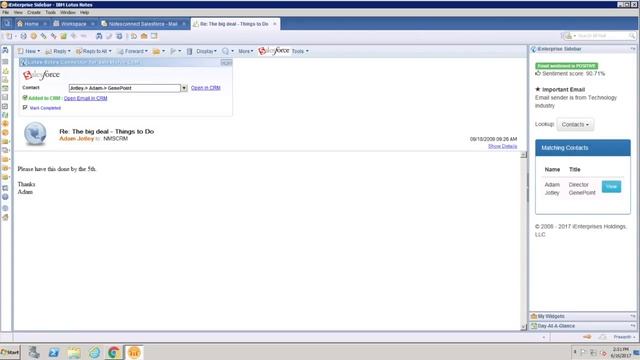Open the folder dropdown in mail toolbar
The height and width of the screenshot is (360, 640).
pyautogui.click(x=159, y=51)
